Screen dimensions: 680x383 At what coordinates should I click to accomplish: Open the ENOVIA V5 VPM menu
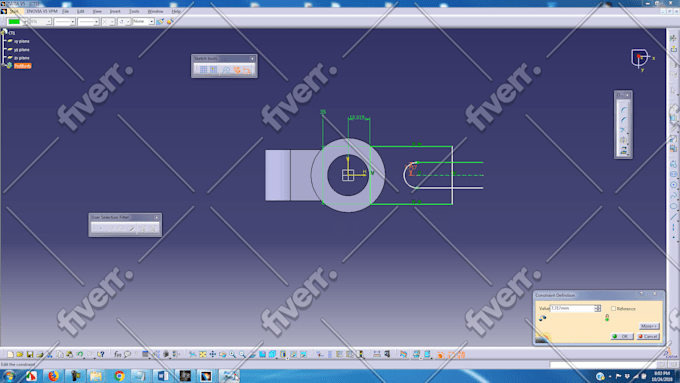click(42, 11)
